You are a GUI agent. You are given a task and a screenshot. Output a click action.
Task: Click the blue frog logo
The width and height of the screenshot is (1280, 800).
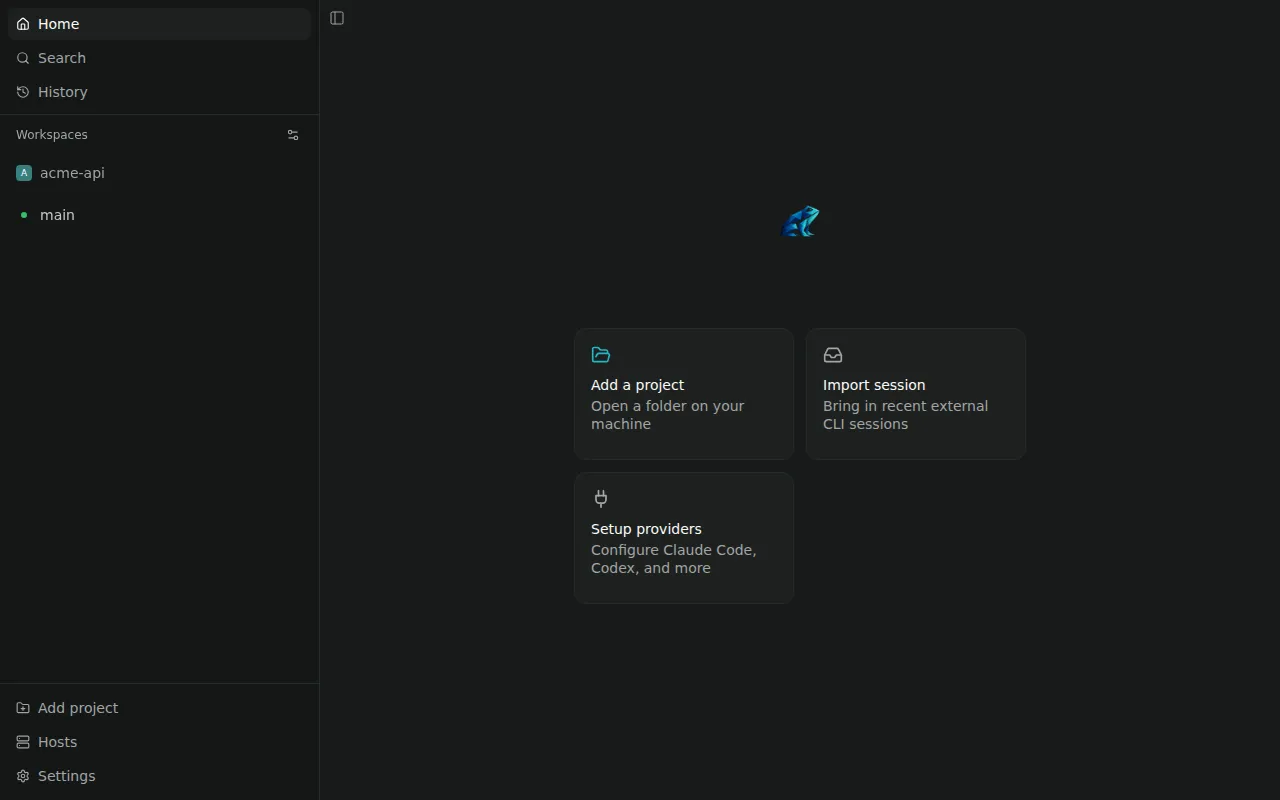tap(800, 221)
